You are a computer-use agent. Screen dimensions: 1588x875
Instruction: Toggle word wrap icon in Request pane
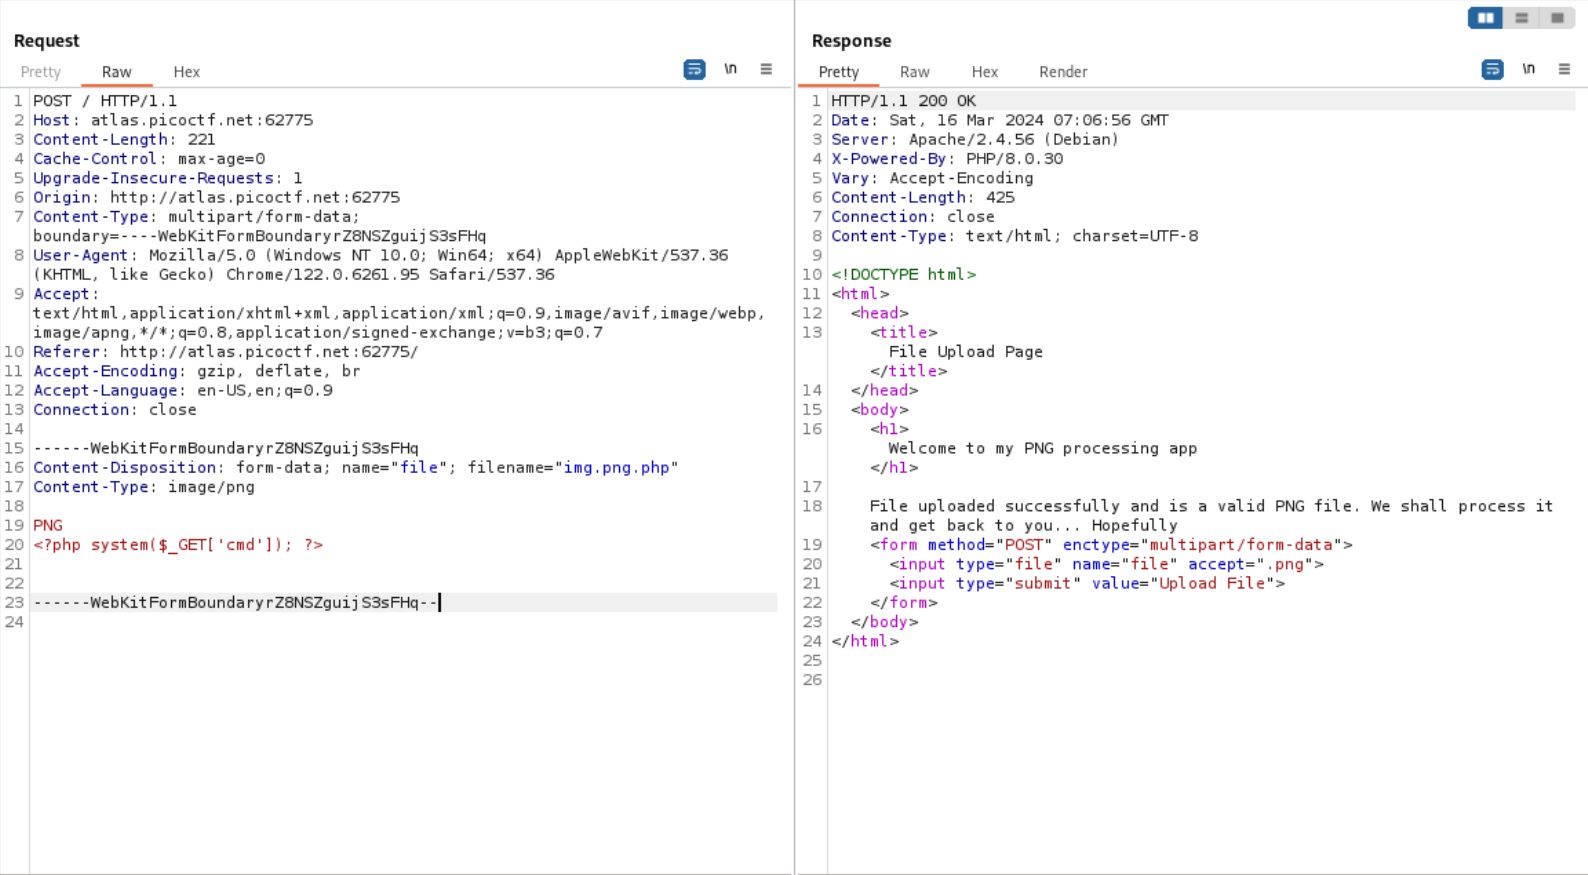click(x=694, y=69)
